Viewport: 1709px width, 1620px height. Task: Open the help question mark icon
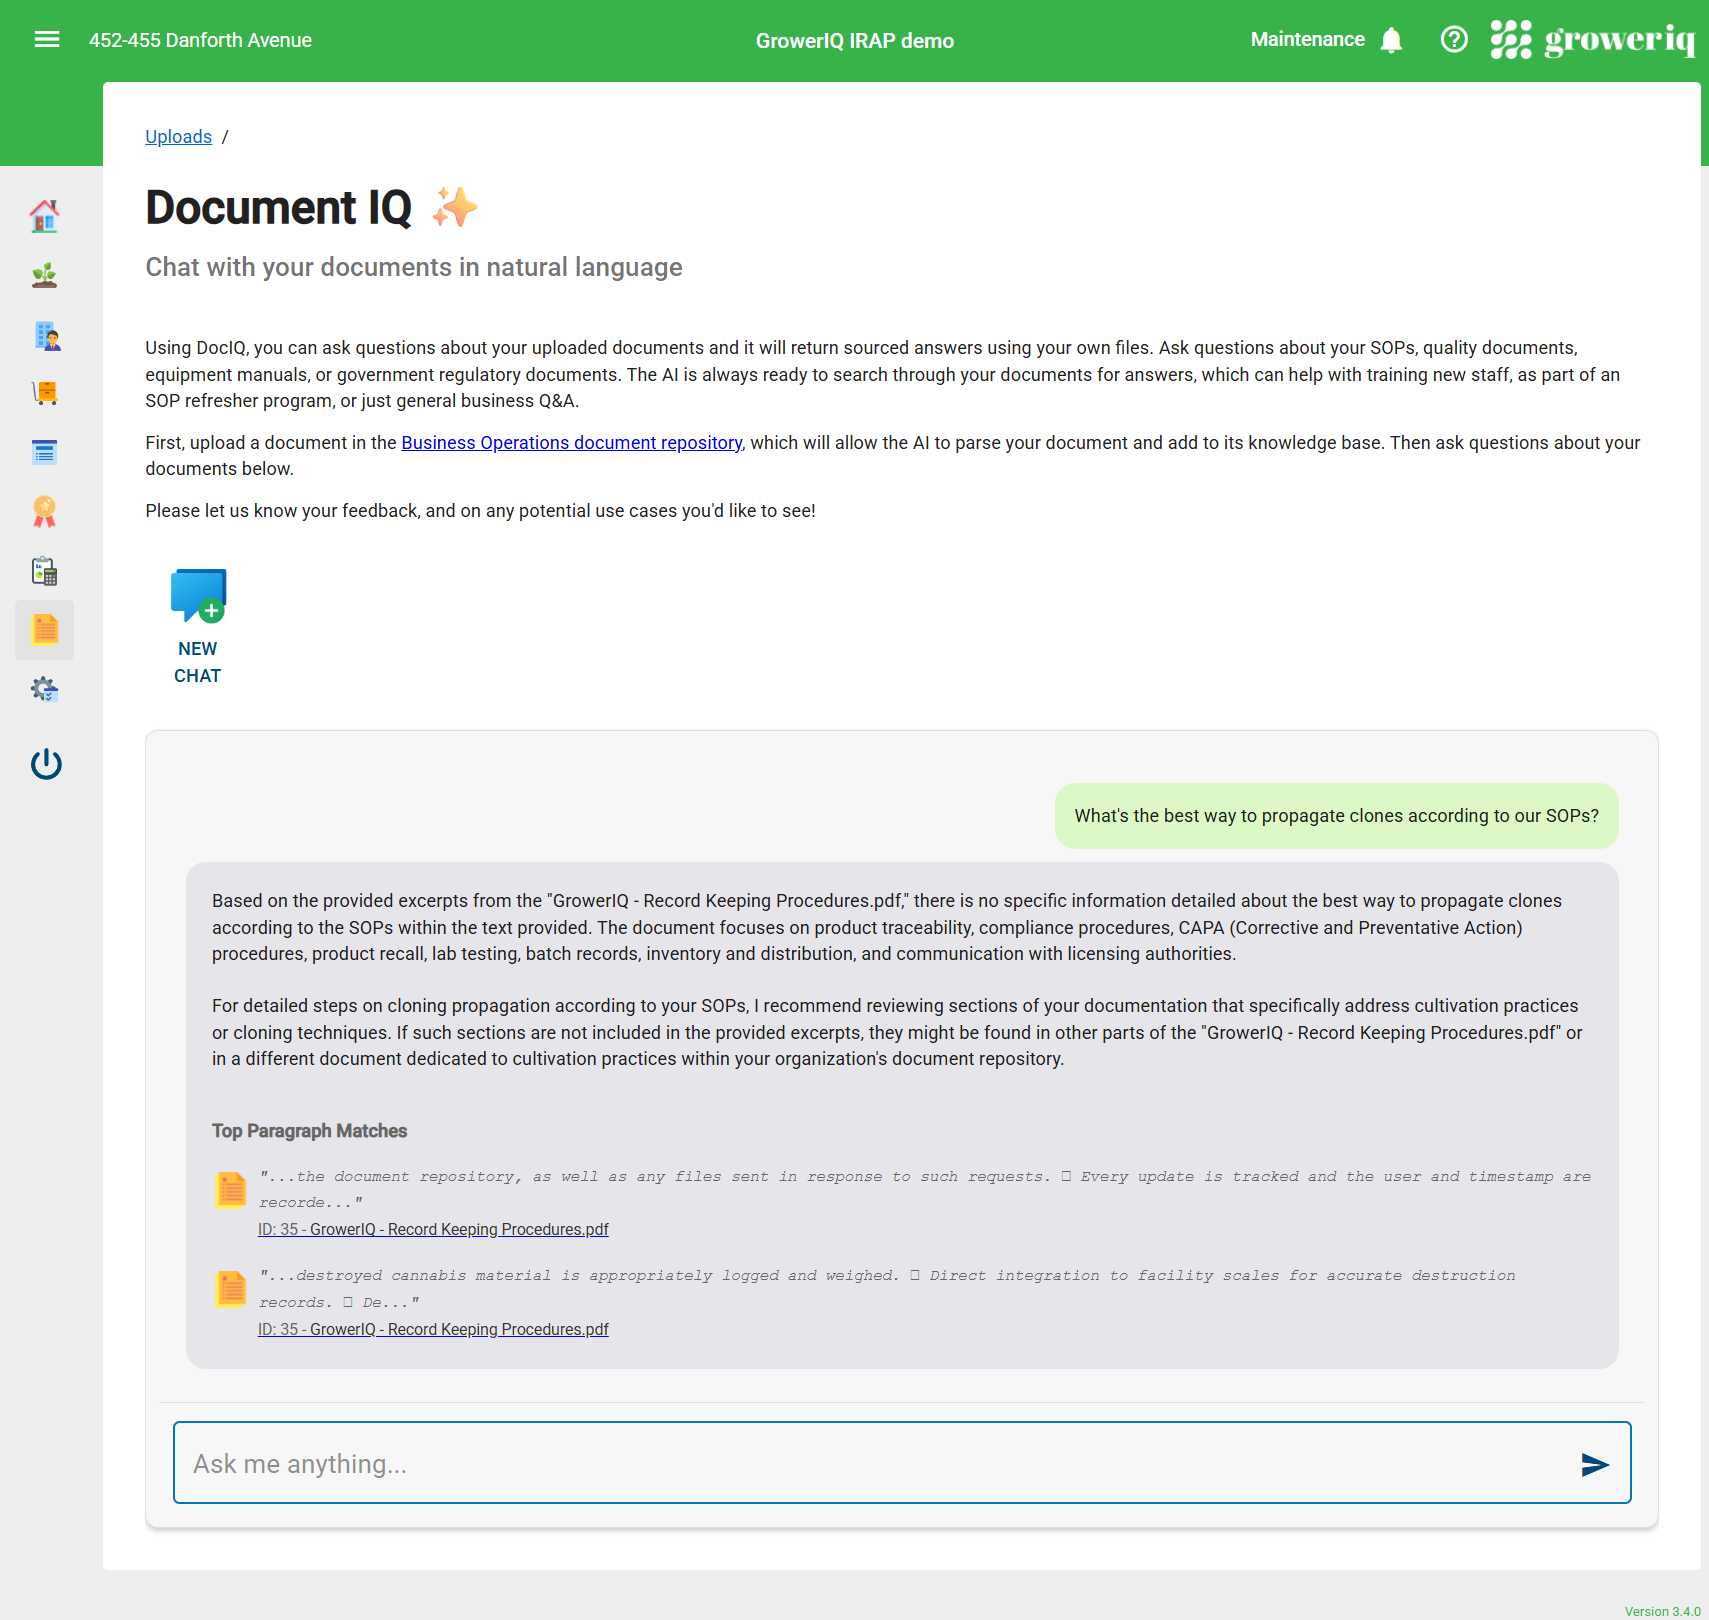coord(1454,40)
